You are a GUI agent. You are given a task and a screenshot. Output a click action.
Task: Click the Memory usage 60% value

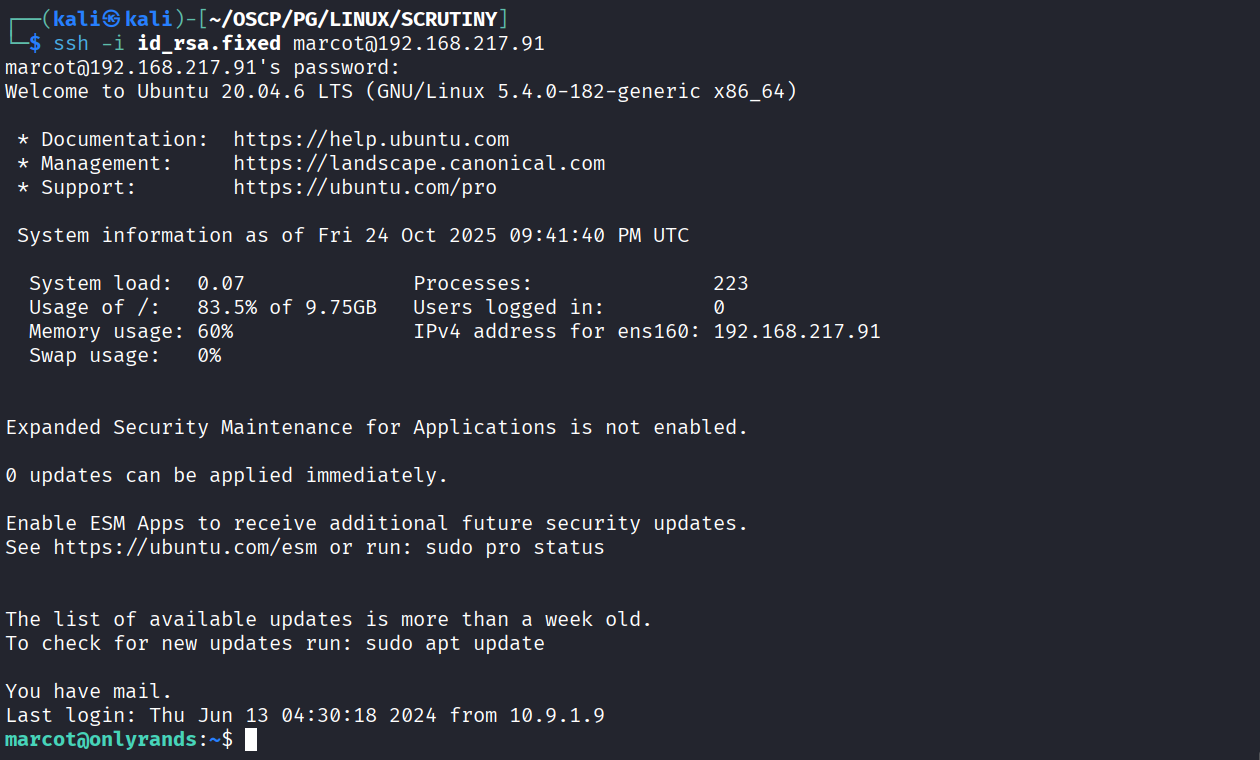[x=215, y=331]
